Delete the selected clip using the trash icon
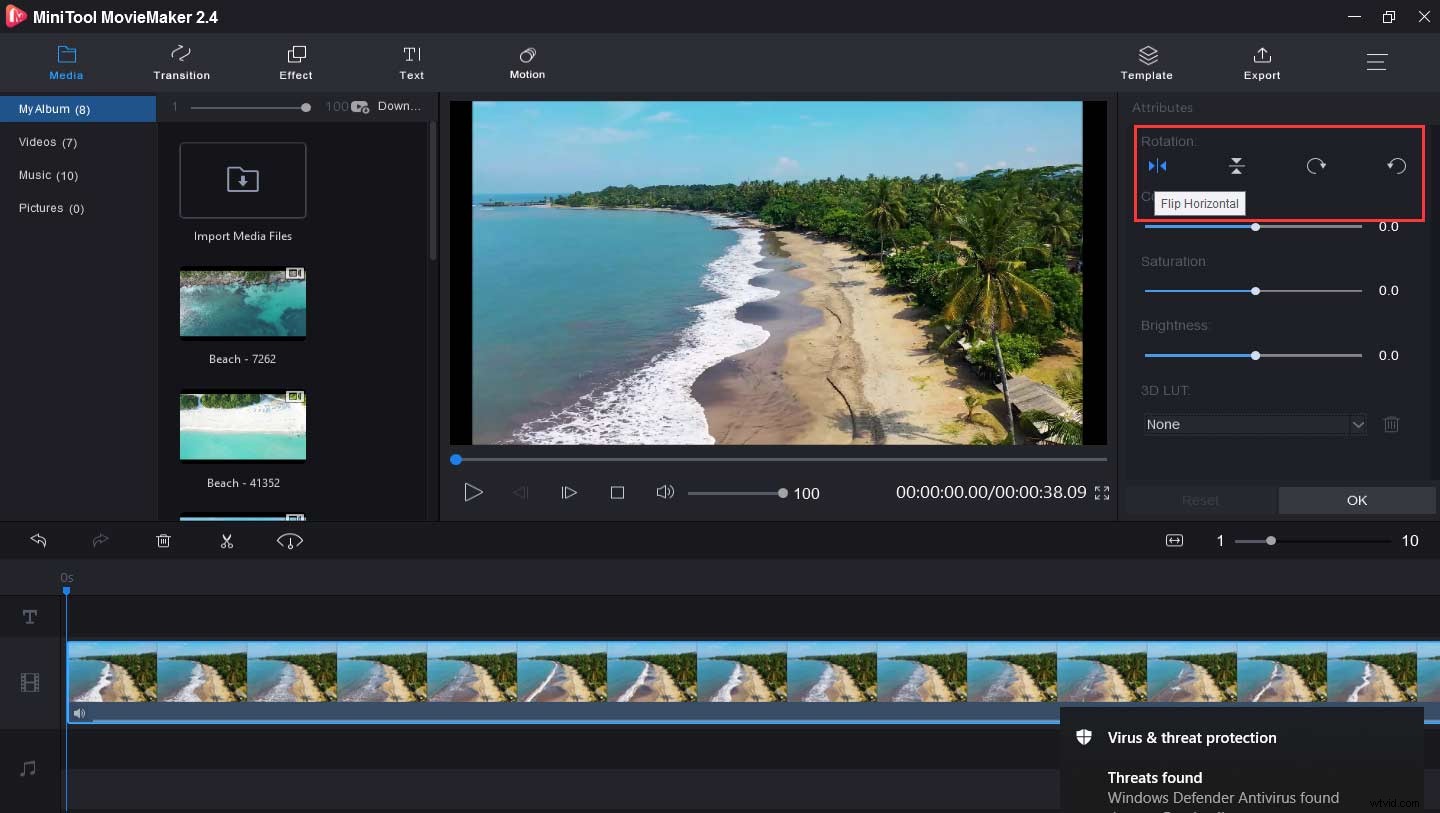 [x=163, y=540]
